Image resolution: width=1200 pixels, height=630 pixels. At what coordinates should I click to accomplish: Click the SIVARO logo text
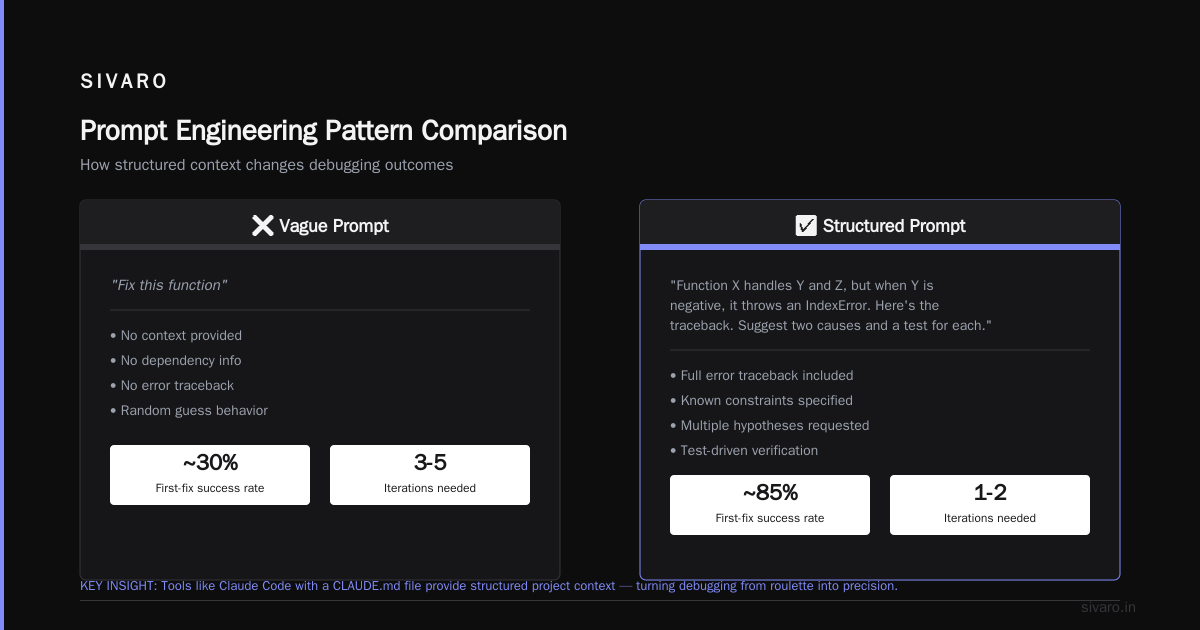point(124,82)
